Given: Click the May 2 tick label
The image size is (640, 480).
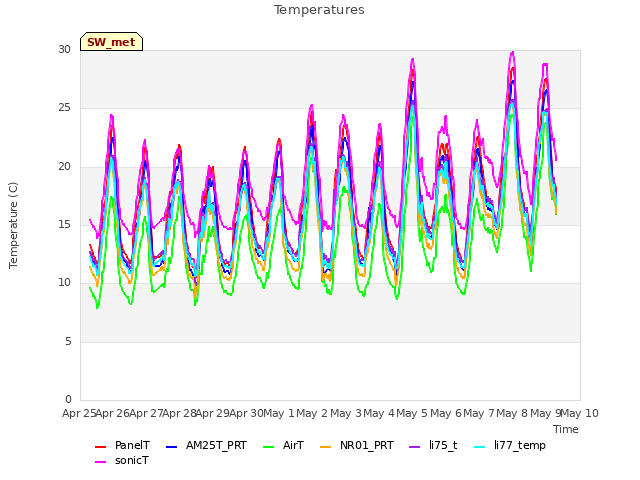Looking at the screenshot, I should 312,413.
